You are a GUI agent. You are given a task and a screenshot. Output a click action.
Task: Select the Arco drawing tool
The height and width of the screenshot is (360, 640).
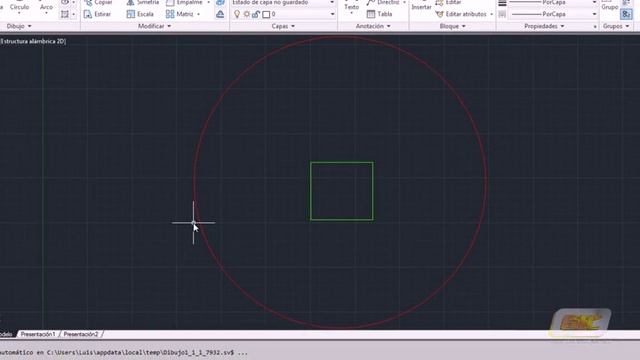click(46, 7)
